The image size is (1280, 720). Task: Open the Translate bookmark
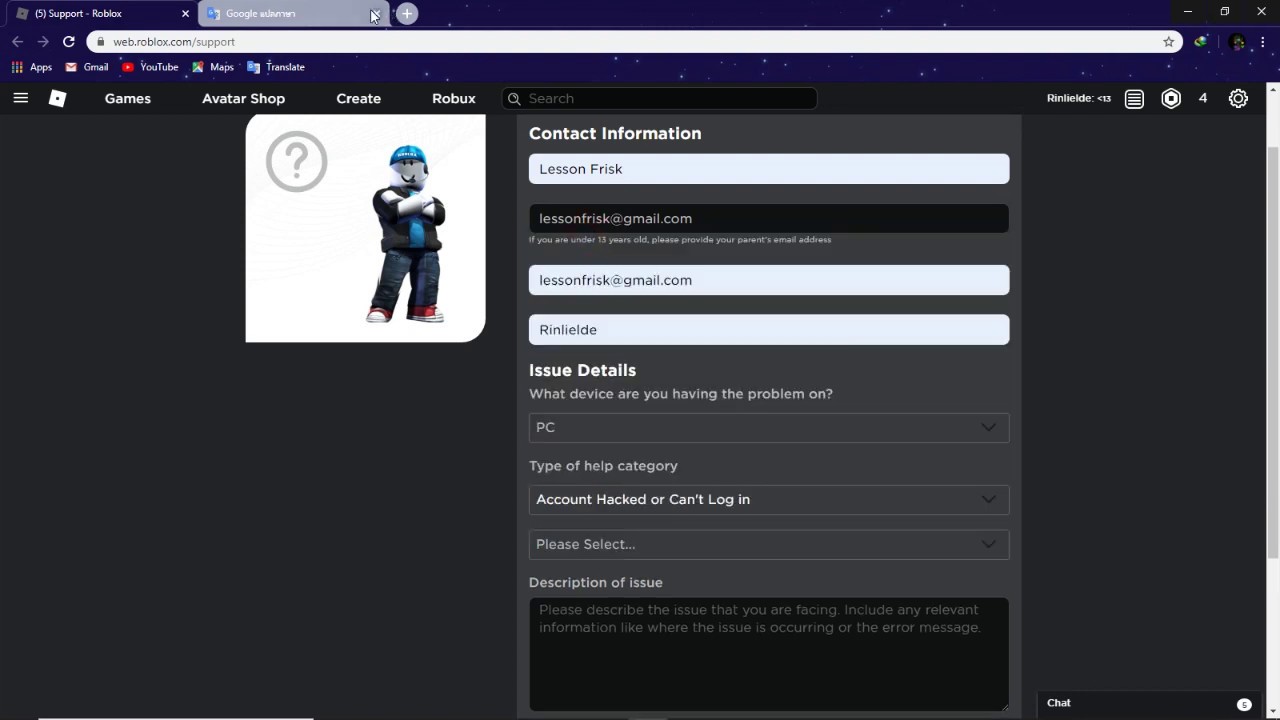pos(276,67)
